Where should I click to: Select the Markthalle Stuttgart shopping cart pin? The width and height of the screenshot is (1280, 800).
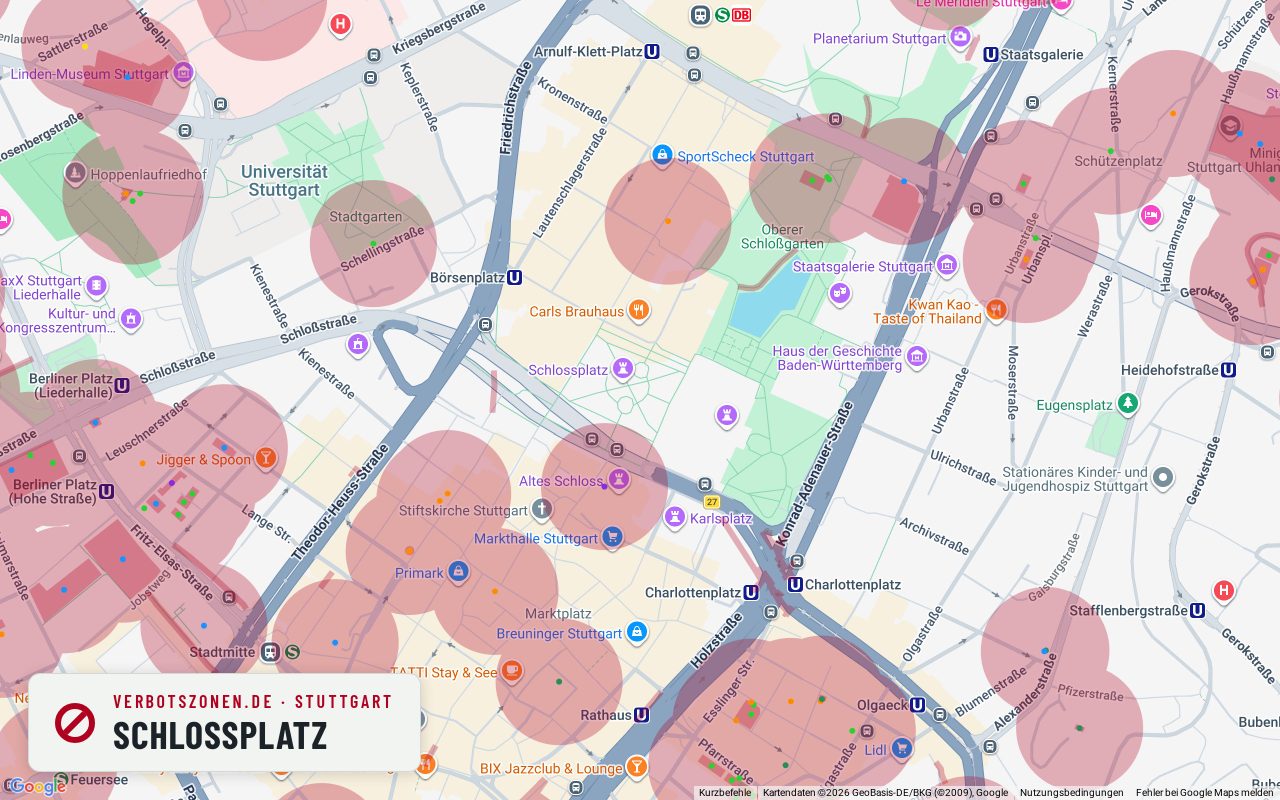pos(612,538)
